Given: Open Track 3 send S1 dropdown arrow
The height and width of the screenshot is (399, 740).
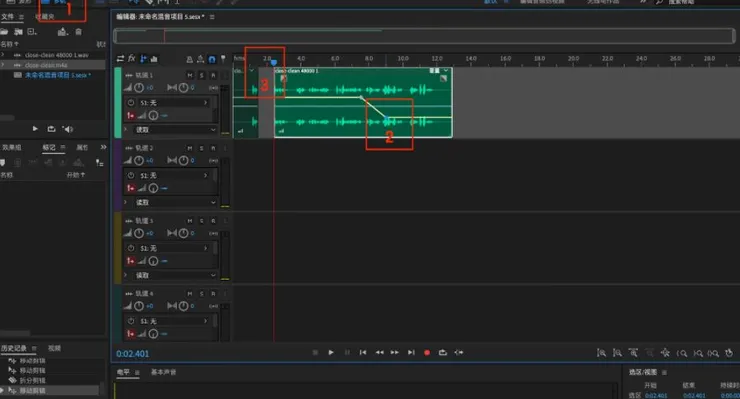Looking at the screenshot, I should (206, 248).
